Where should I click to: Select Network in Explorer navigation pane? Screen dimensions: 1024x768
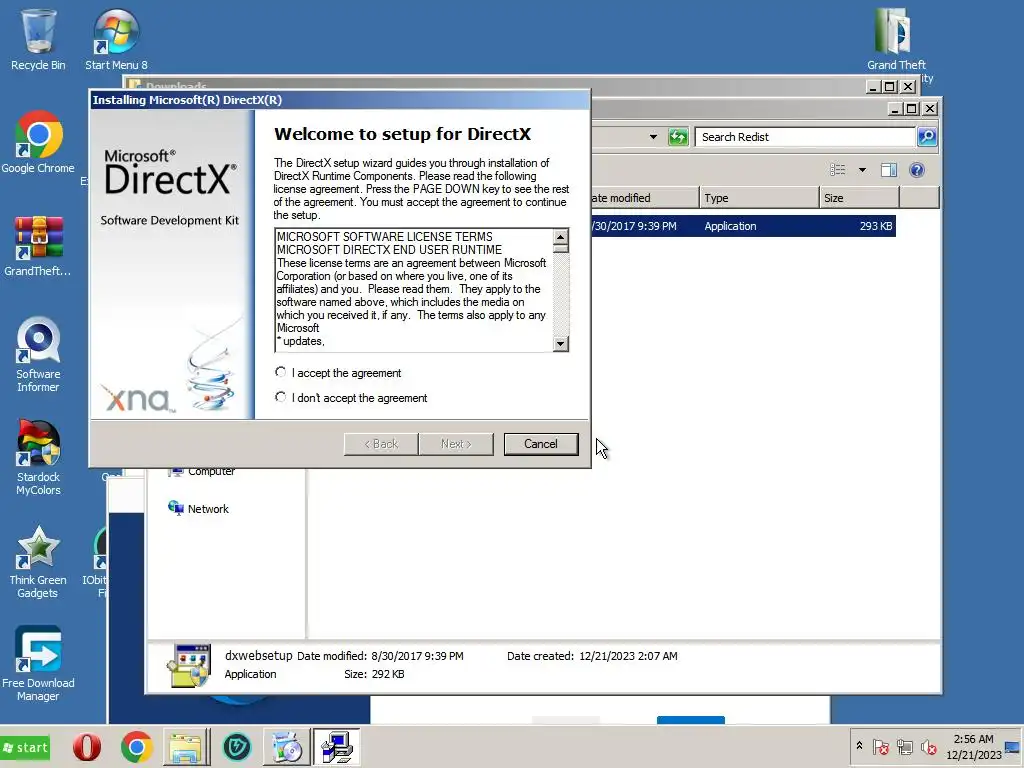click(199, 509)
